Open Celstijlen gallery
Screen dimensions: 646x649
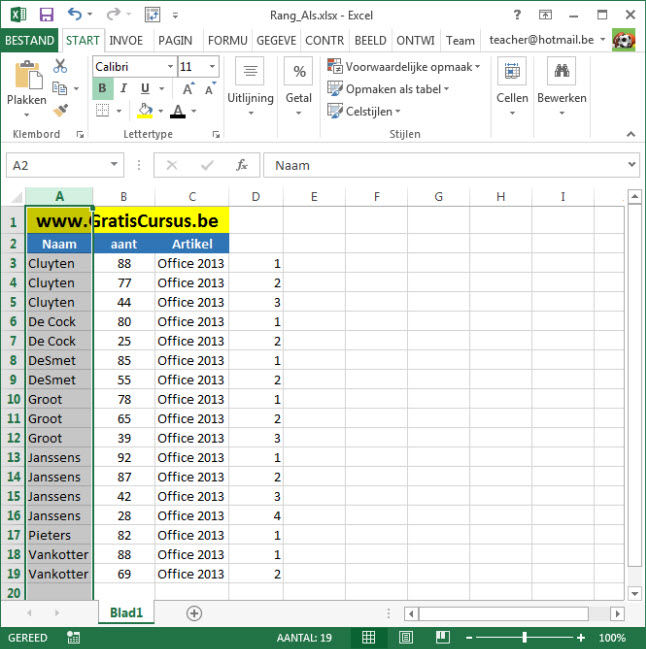364,111
